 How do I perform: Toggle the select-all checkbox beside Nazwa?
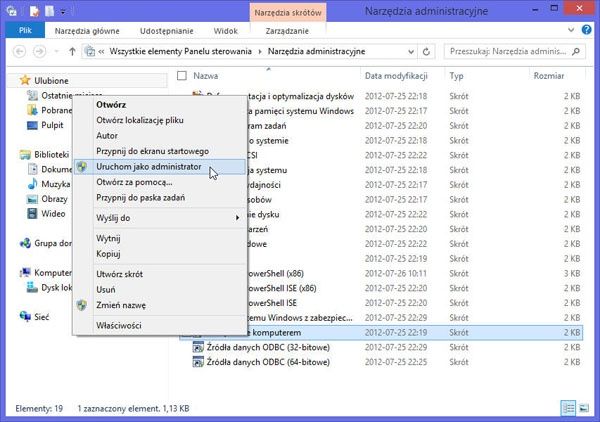182,76
